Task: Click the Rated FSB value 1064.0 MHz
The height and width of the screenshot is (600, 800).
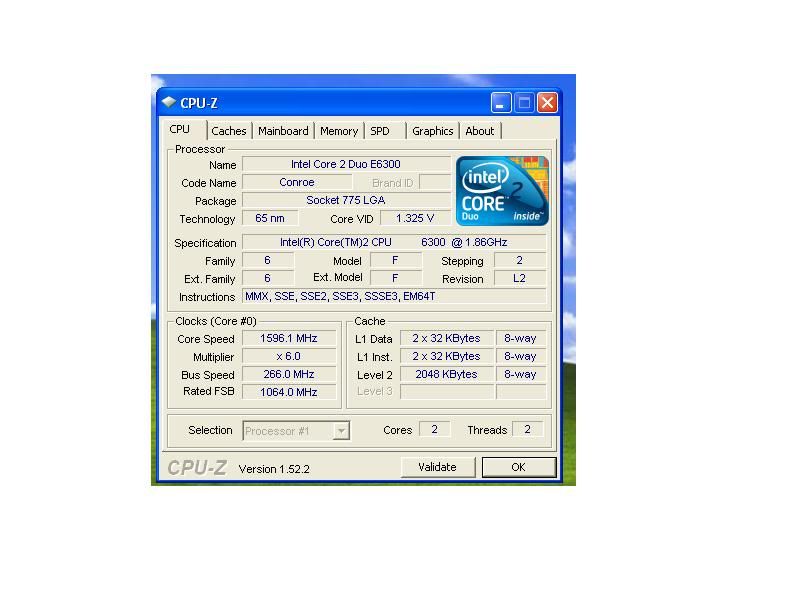Action: [x=289, y=392]
